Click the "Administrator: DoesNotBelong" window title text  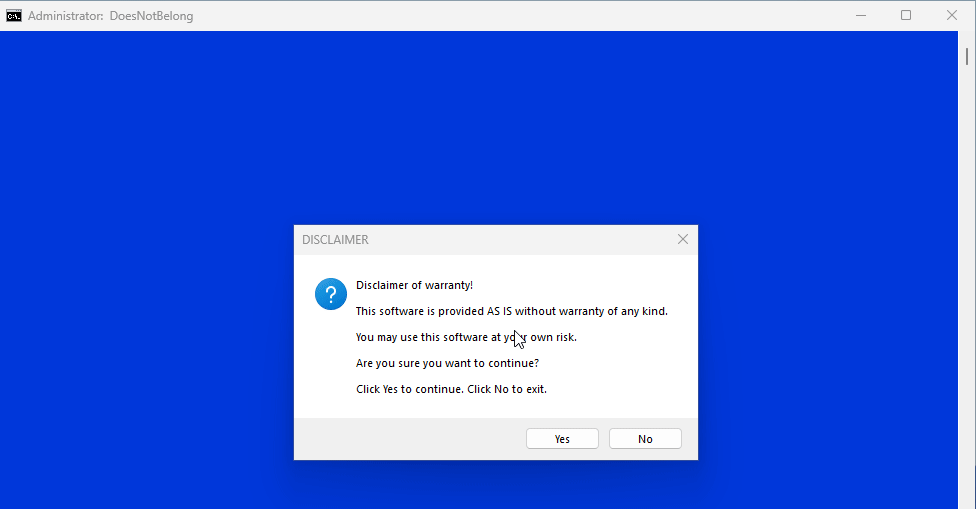(x=110, y=16)
